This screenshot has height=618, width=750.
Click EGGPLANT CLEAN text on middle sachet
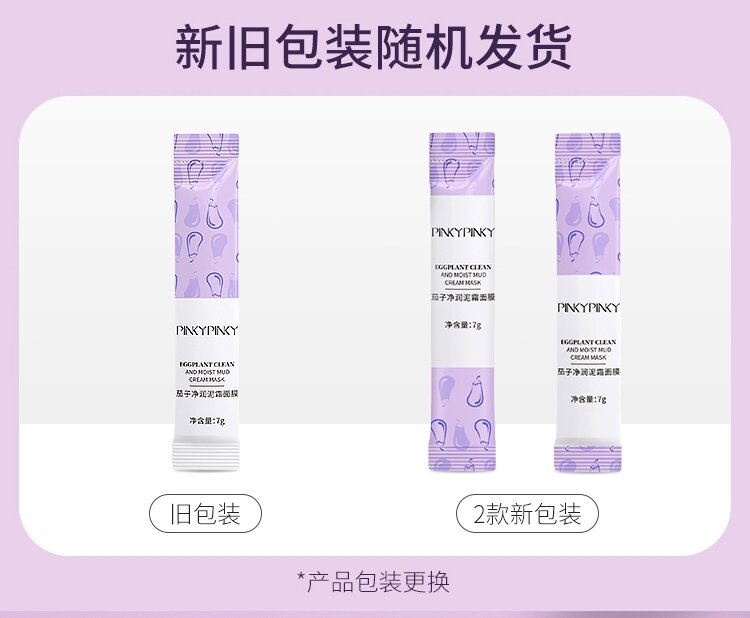[463, 267]
